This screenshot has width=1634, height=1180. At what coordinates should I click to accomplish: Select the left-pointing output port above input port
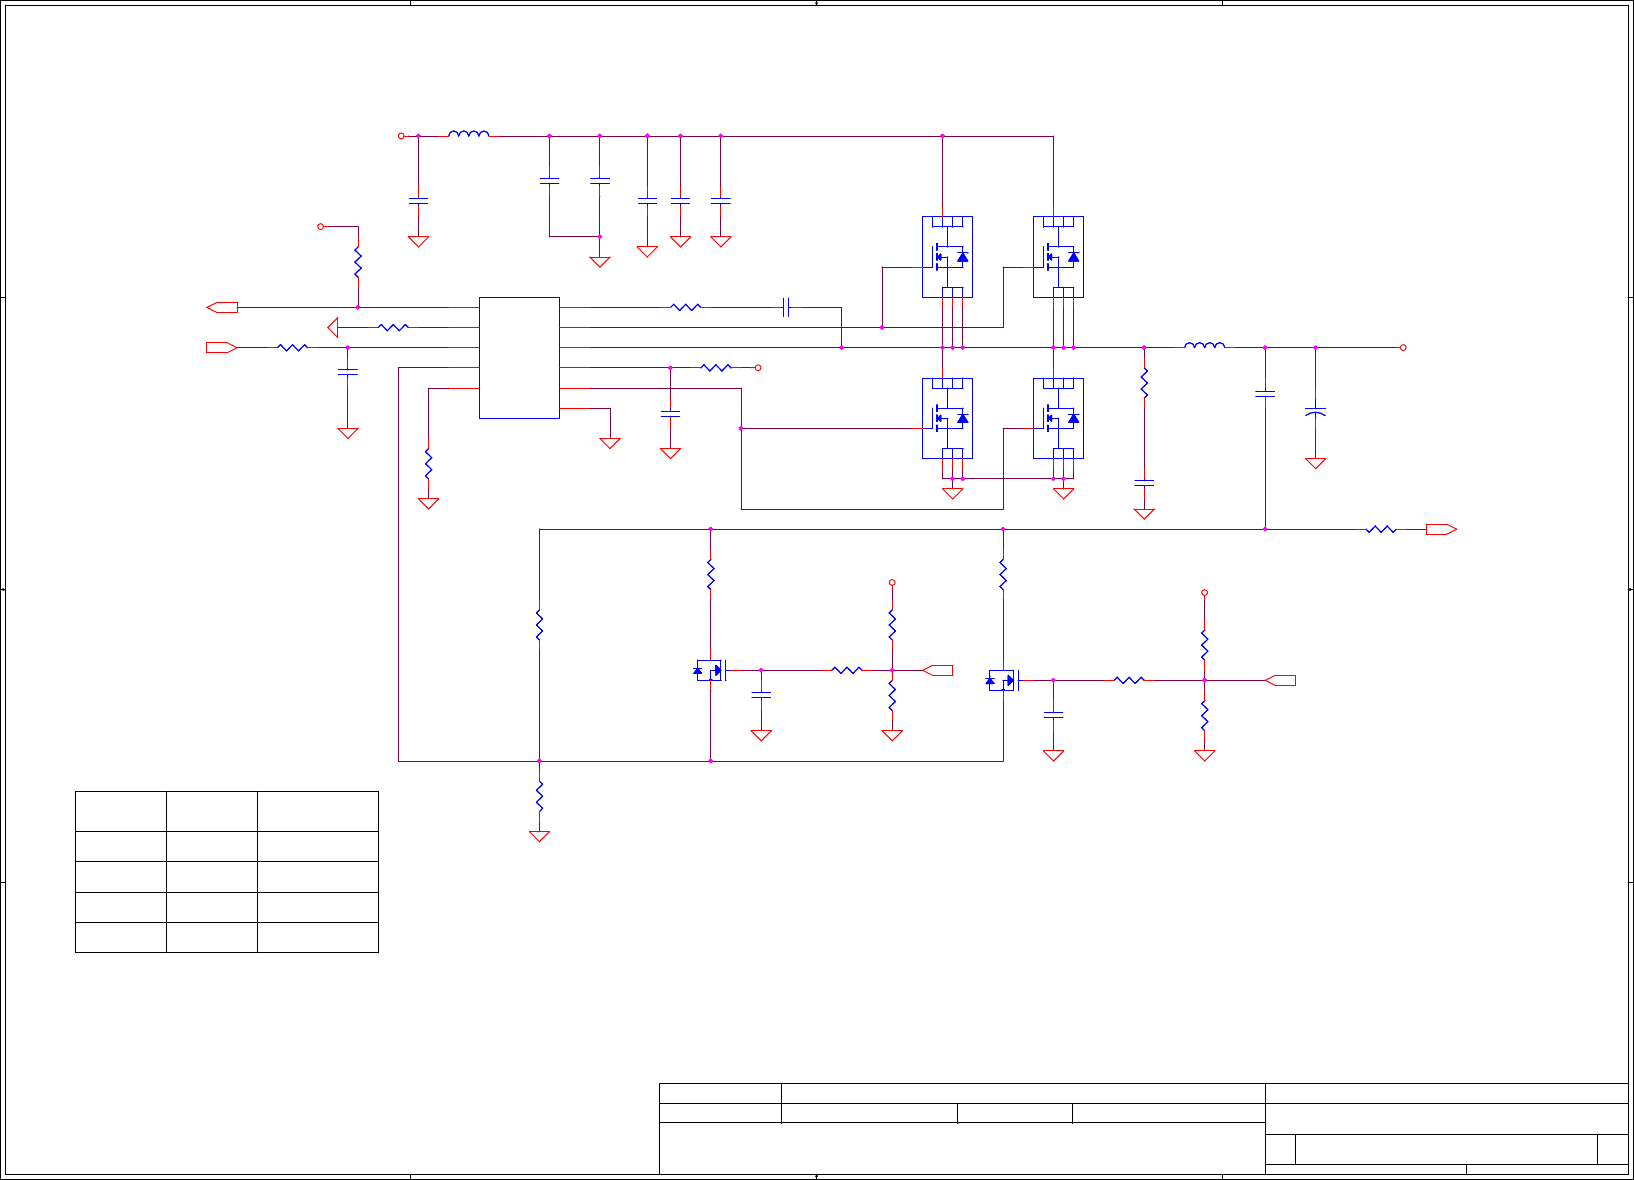[222, 307]
